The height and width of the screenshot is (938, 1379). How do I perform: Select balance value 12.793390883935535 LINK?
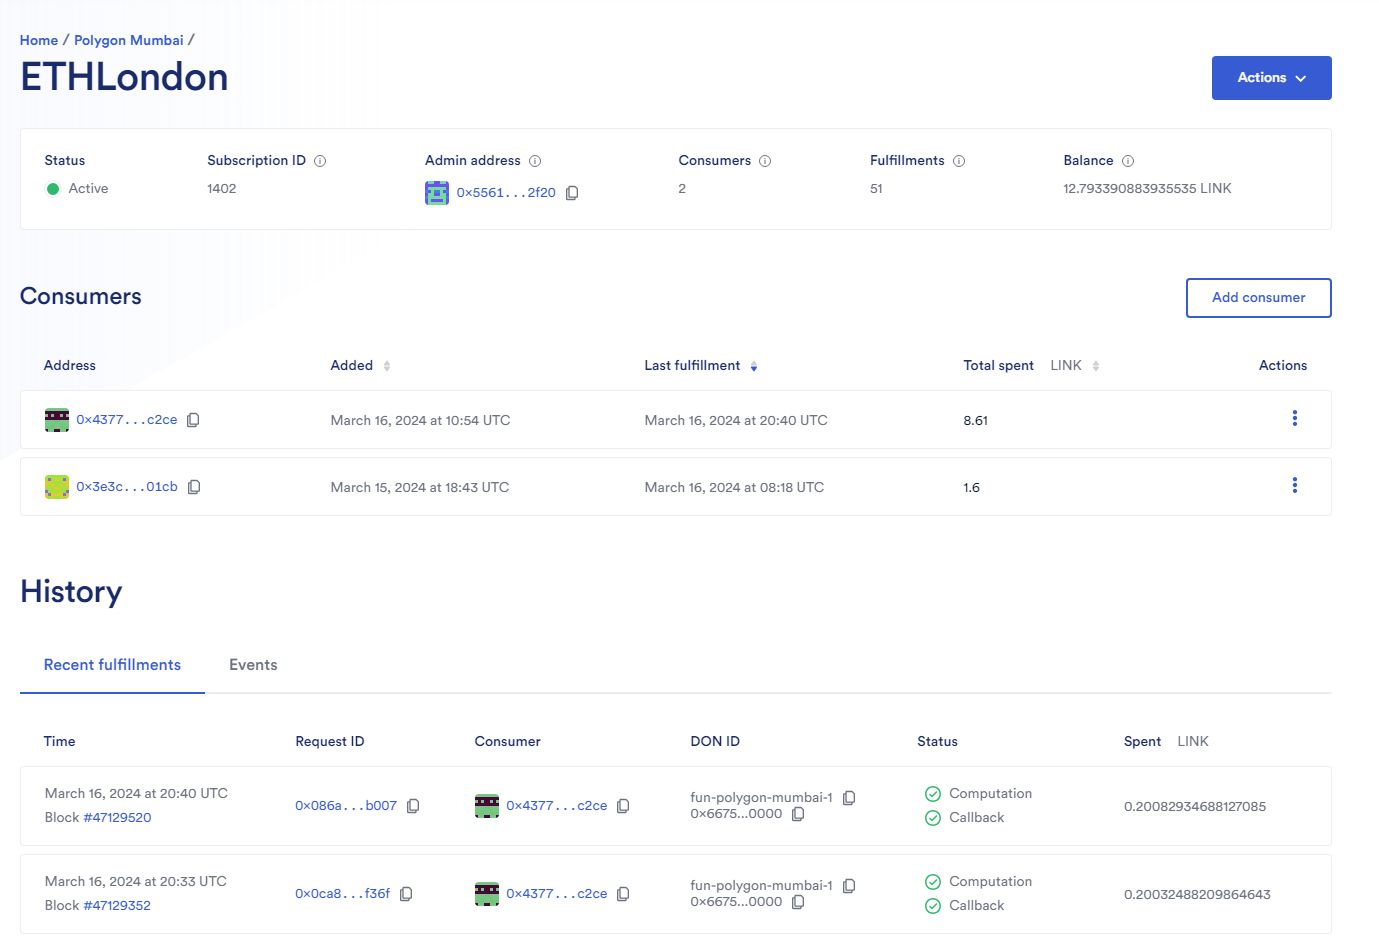1147,189
